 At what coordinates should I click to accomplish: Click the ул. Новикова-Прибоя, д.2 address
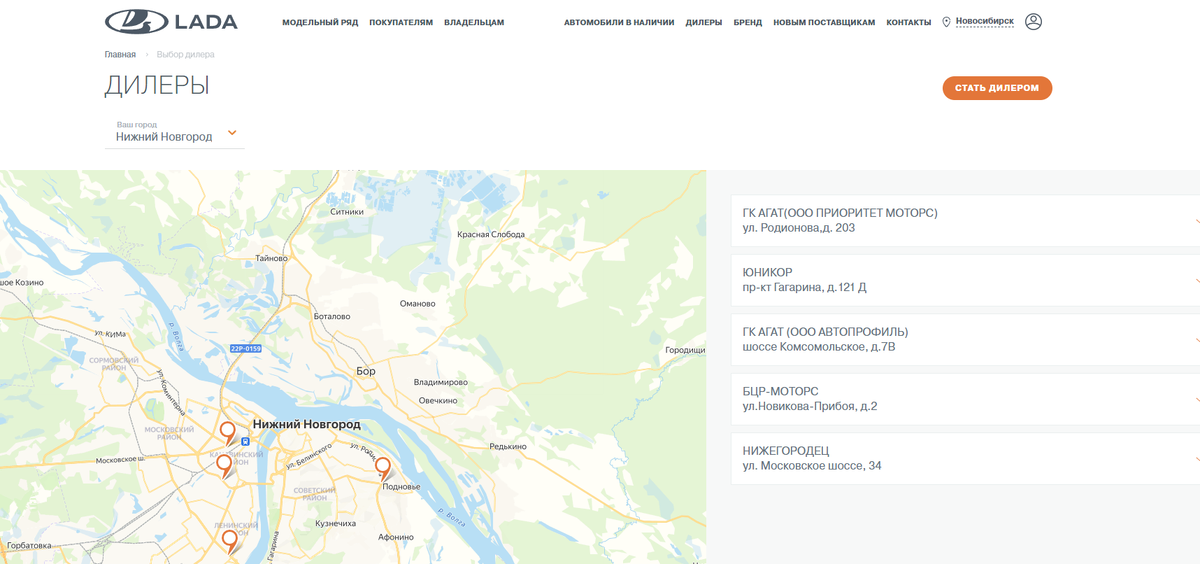[810, 407]
